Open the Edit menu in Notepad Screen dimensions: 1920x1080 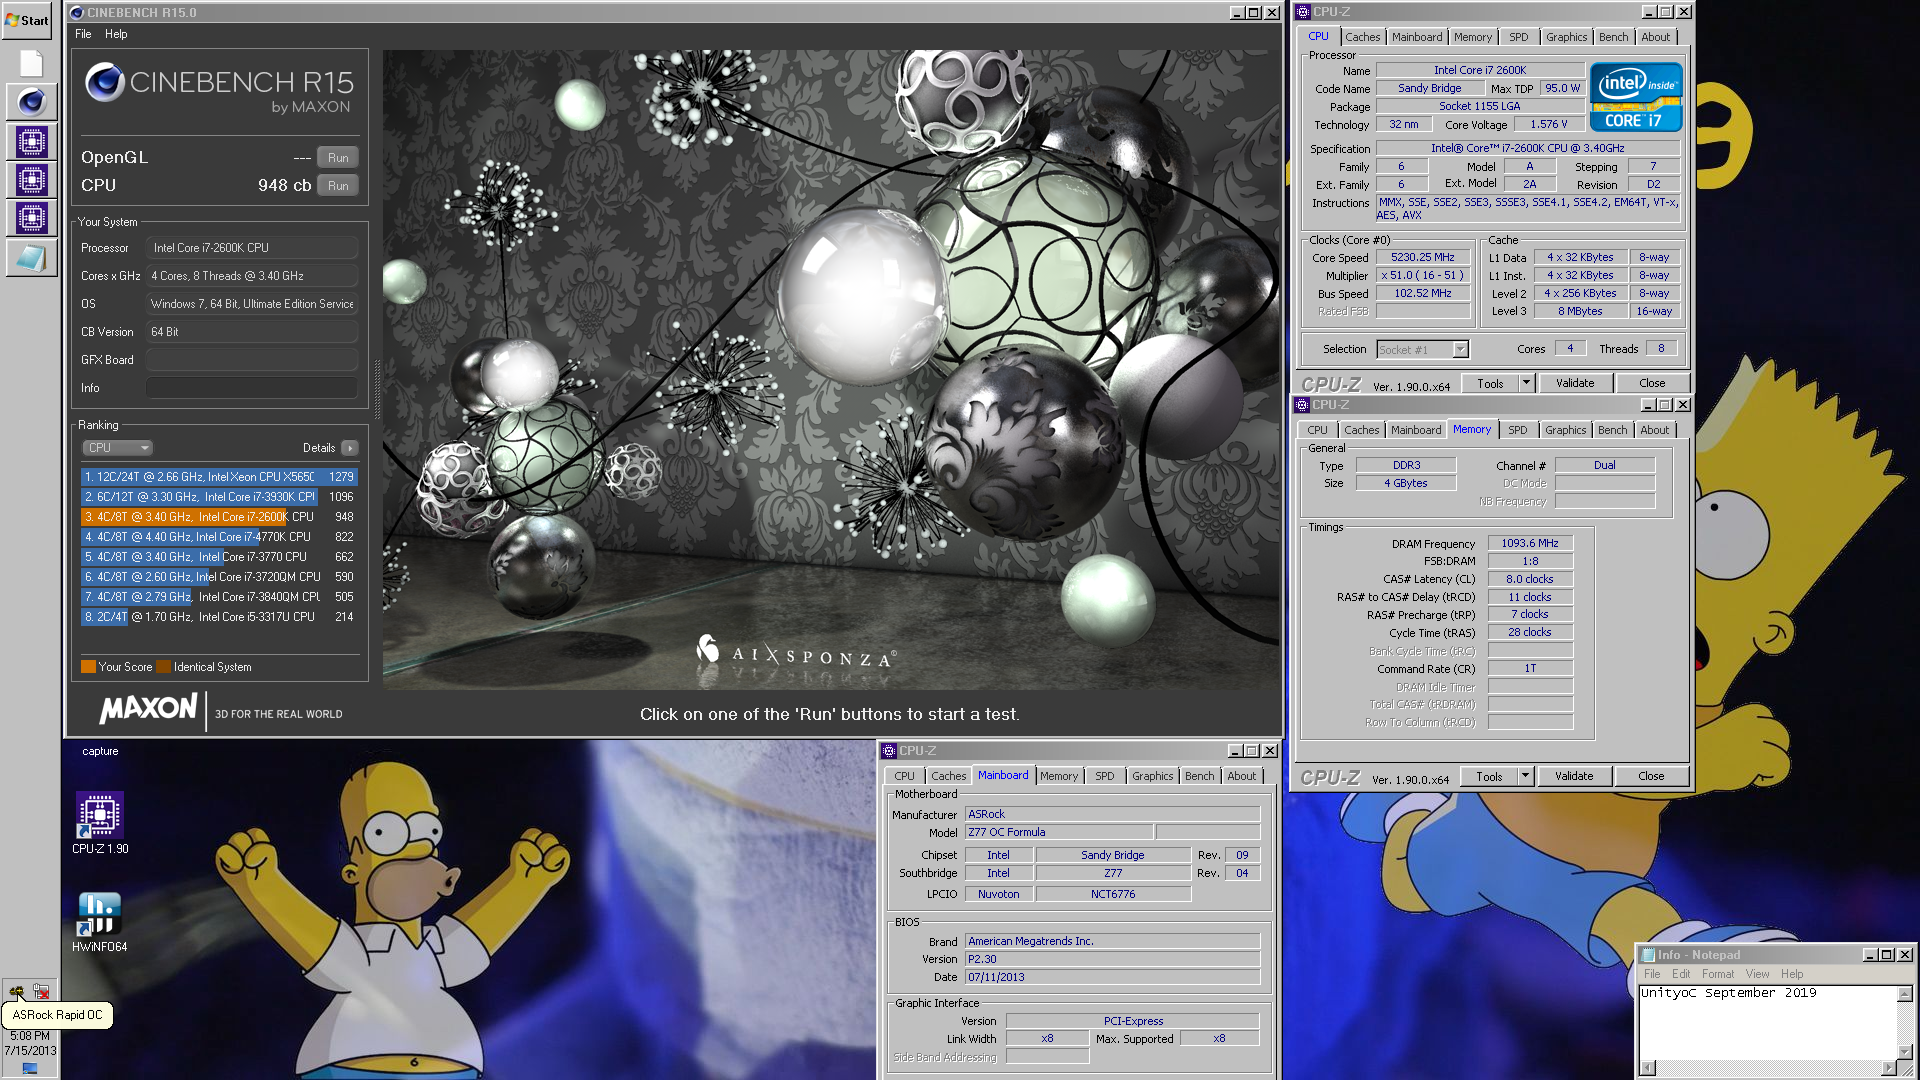[x=1681, y=974]
